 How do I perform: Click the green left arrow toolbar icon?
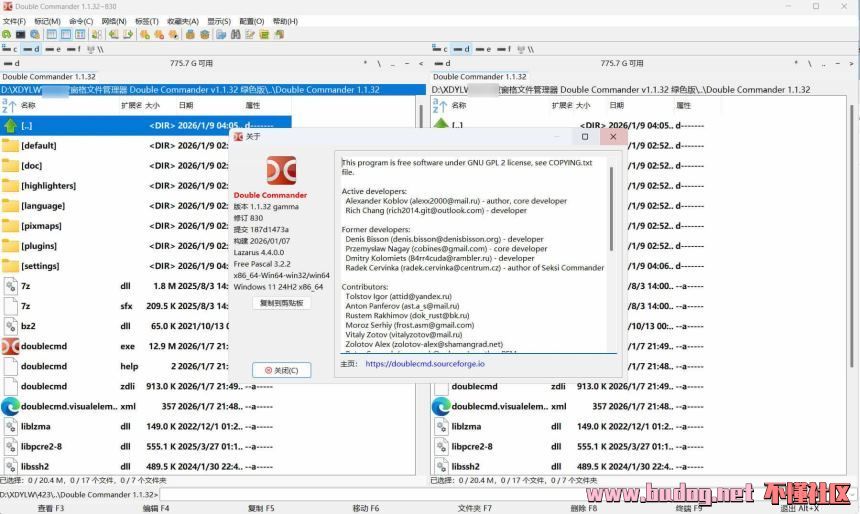(x=114, y=35)
